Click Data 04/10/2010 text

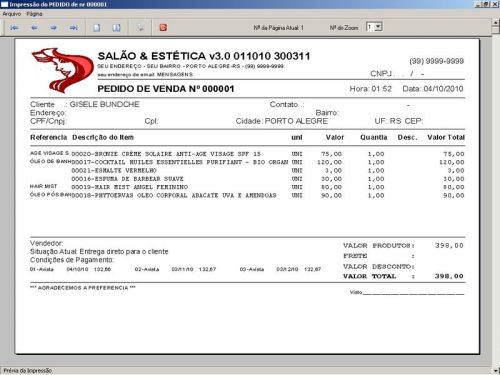(433, 89)
